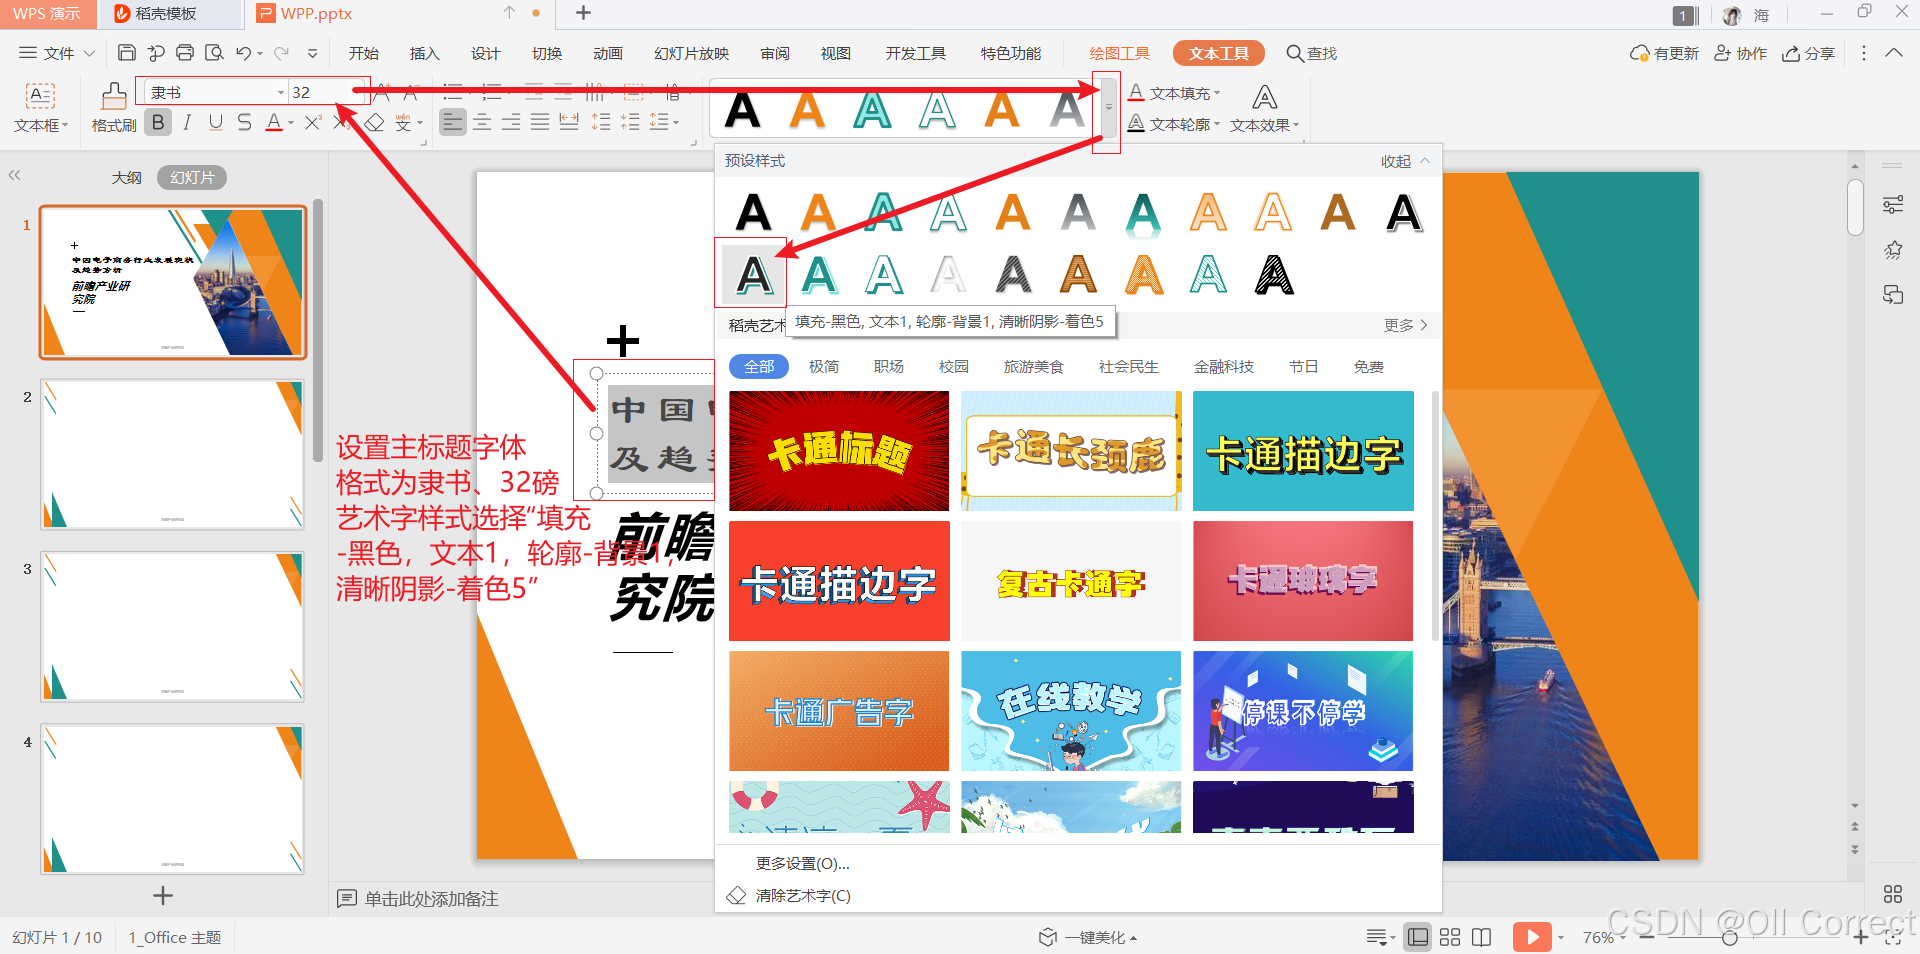This screenshot has height=954, width=1920.
Task: Click the Format Painter (格式刷) brush icon
Action: pos(114,98)
